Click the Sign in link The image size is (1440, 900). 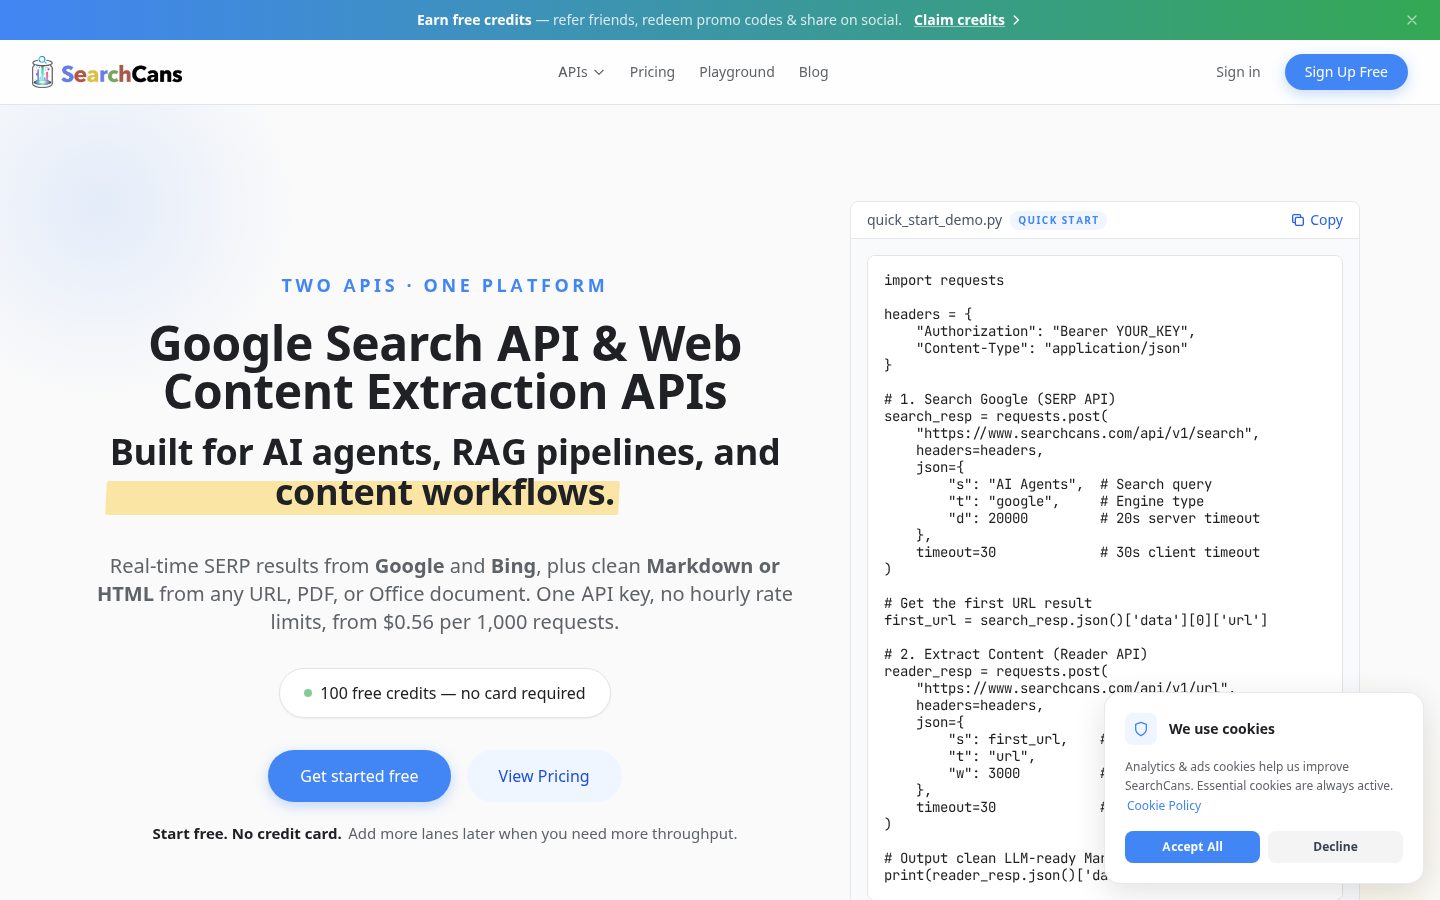pos(1238,72)
